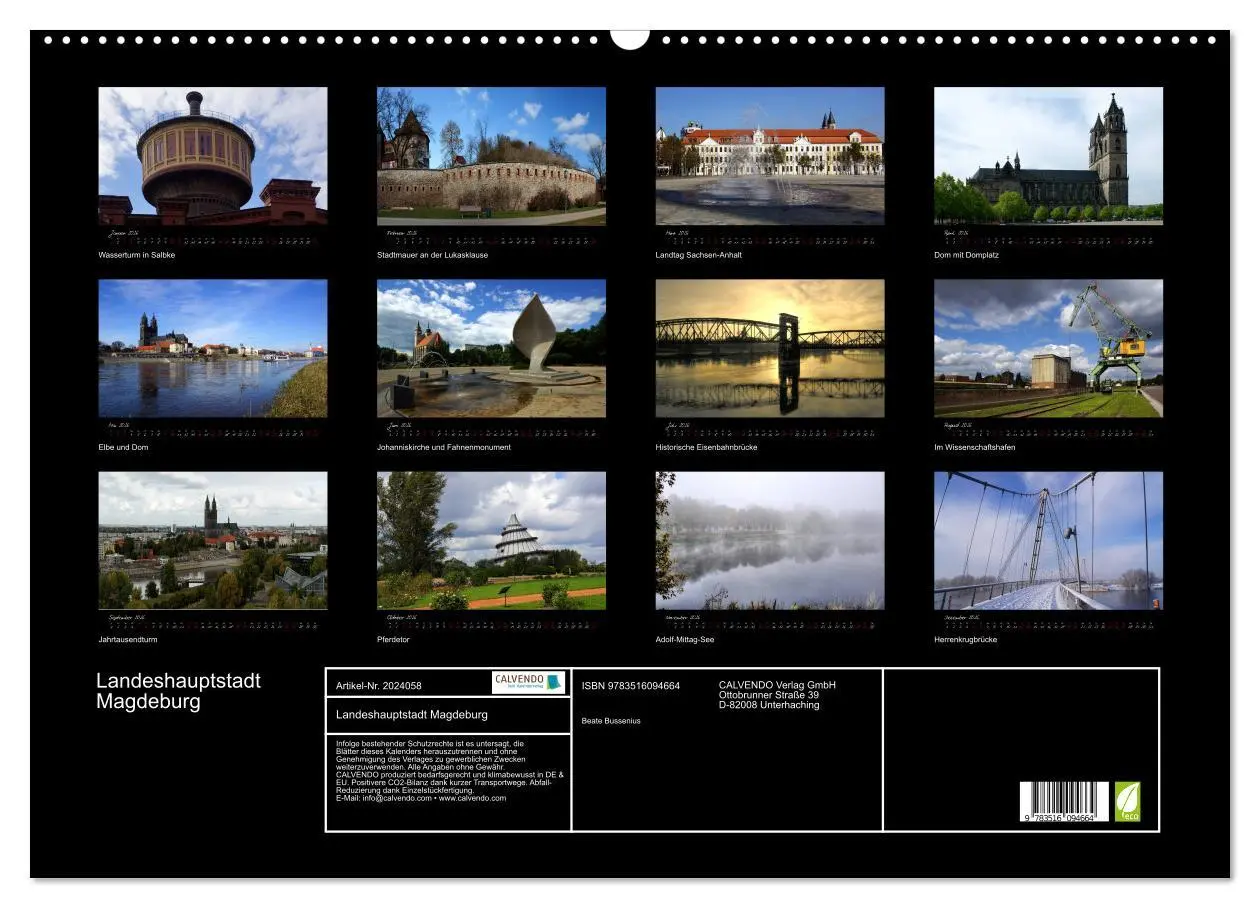
Task: Open the Johanniskirche und Fahnenmonument photo
Action: [491, 348]
